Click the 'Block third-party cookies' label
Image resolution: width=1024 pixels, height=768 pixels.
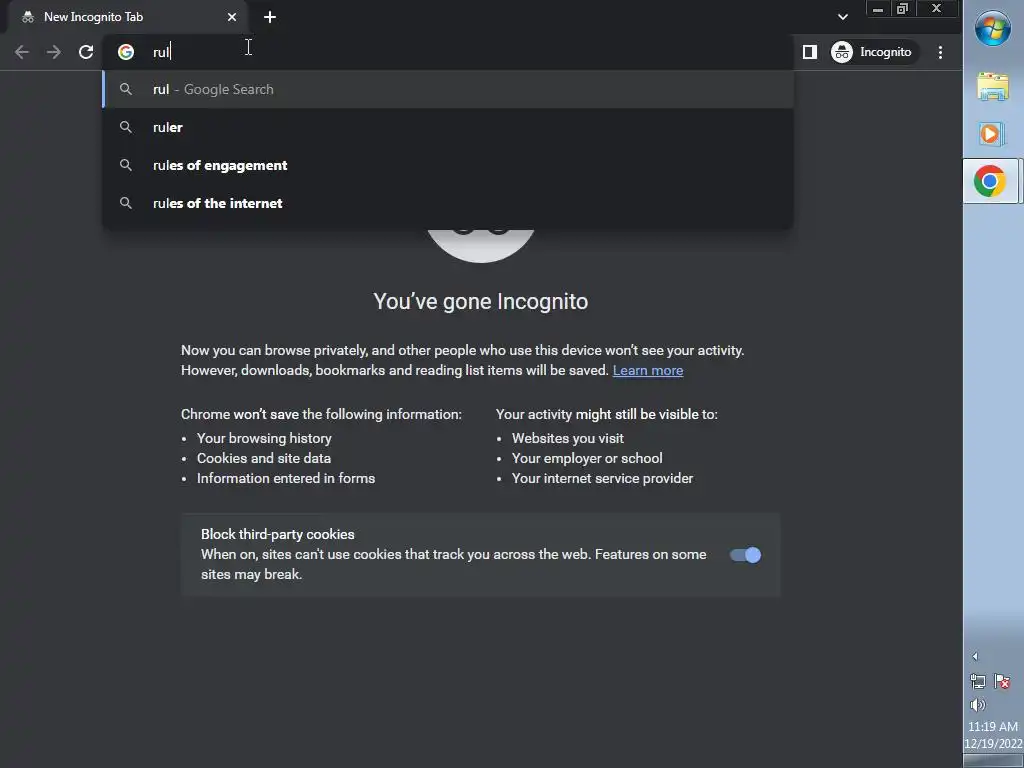(x=278, y=534)
